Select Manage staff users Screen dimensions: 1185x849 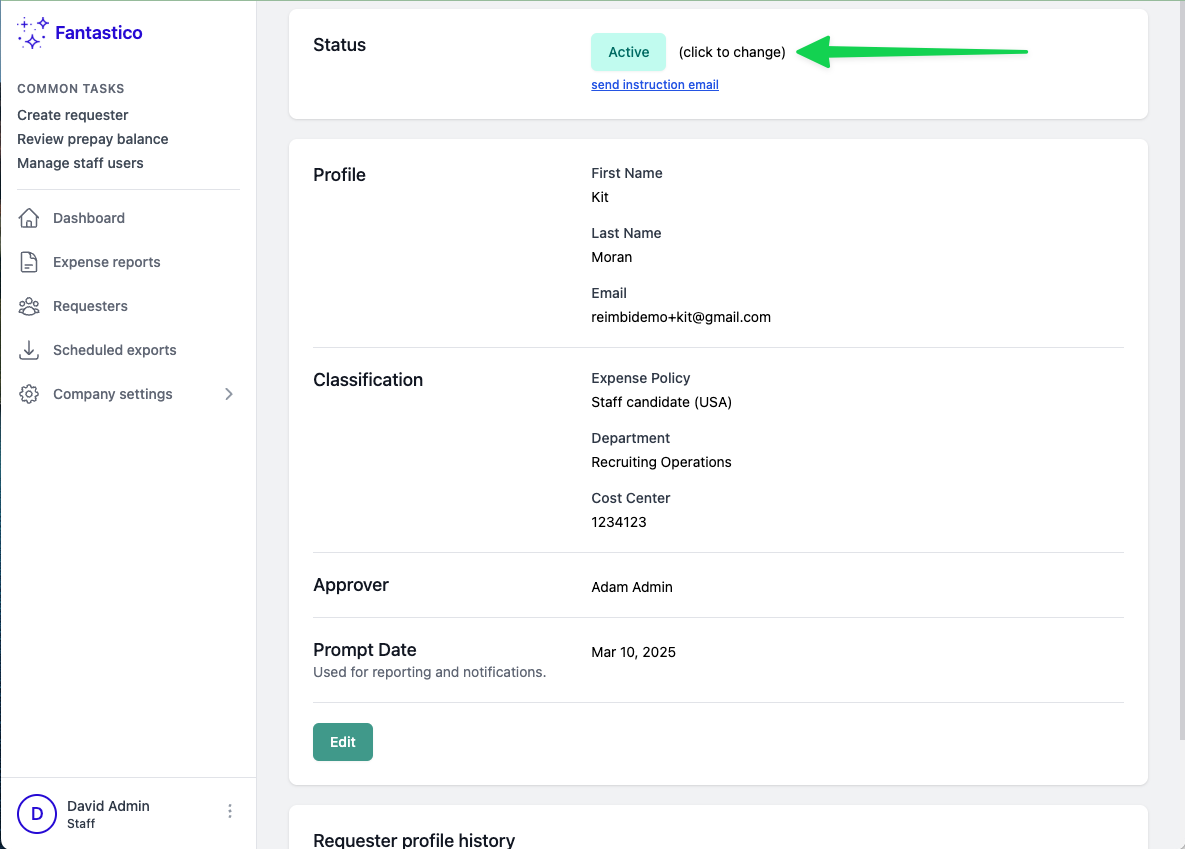[80, 163]
